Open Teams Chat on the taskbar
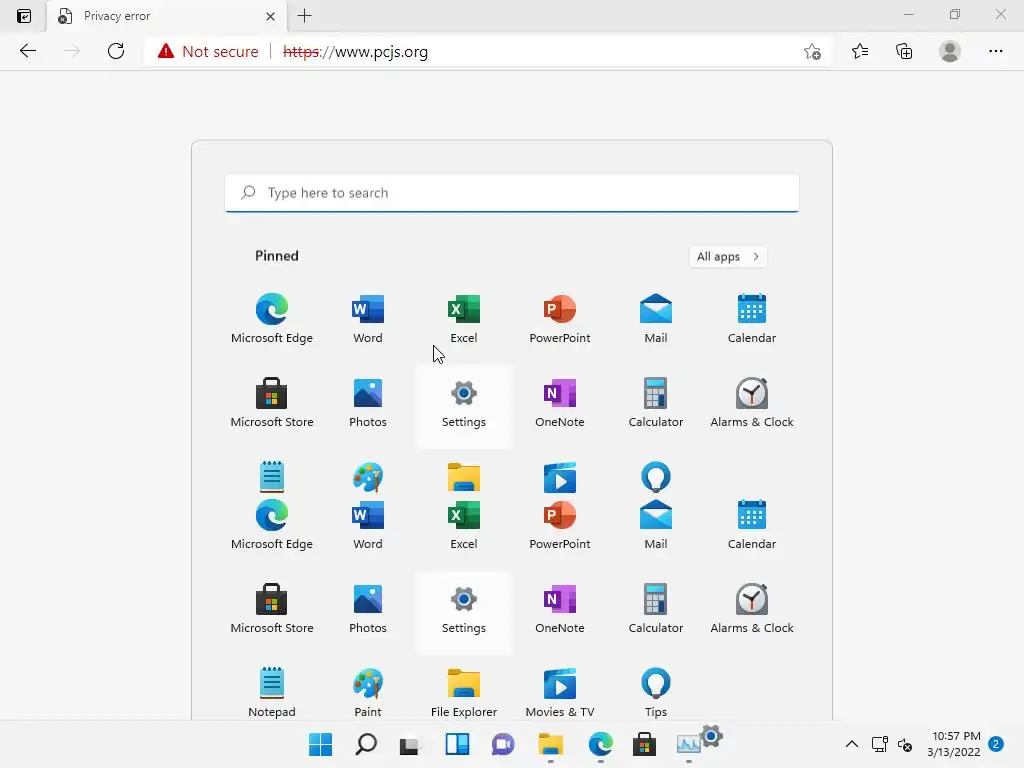 pyautogui.click(x=503, y=744)
